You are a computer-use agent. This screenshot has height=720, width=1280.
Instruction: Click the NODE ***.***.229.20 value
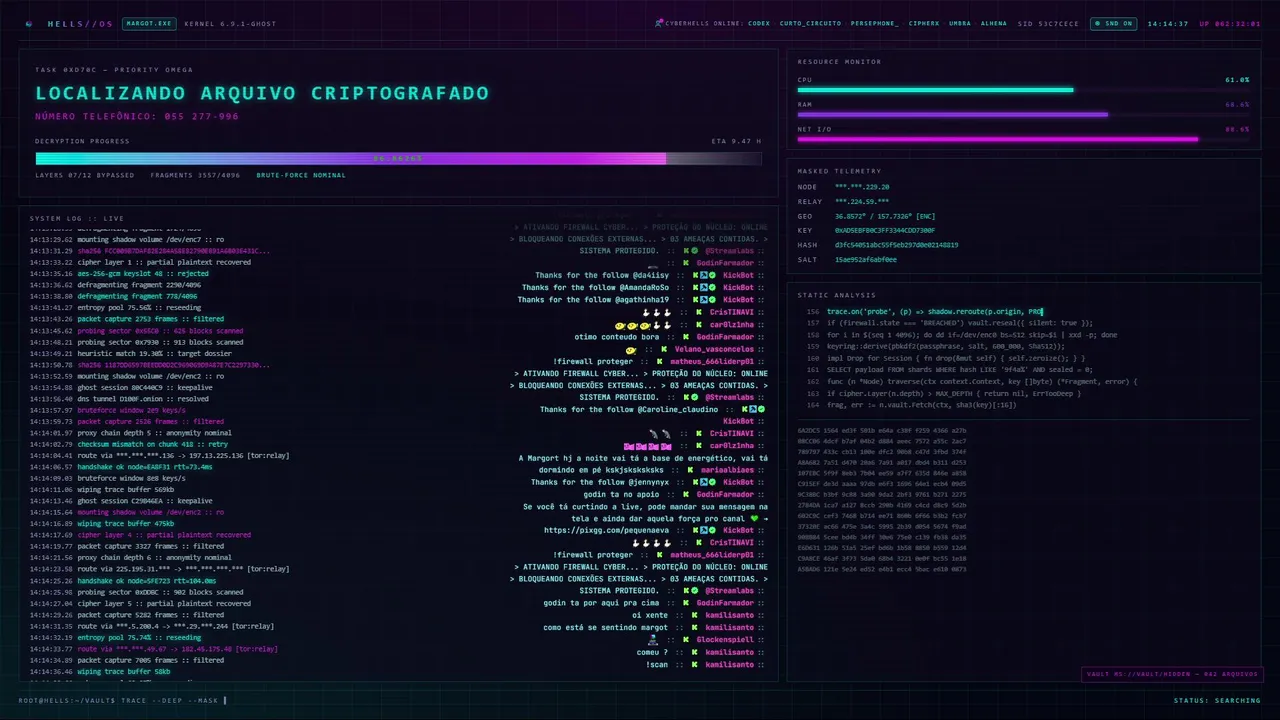click(x=862, y=187)
